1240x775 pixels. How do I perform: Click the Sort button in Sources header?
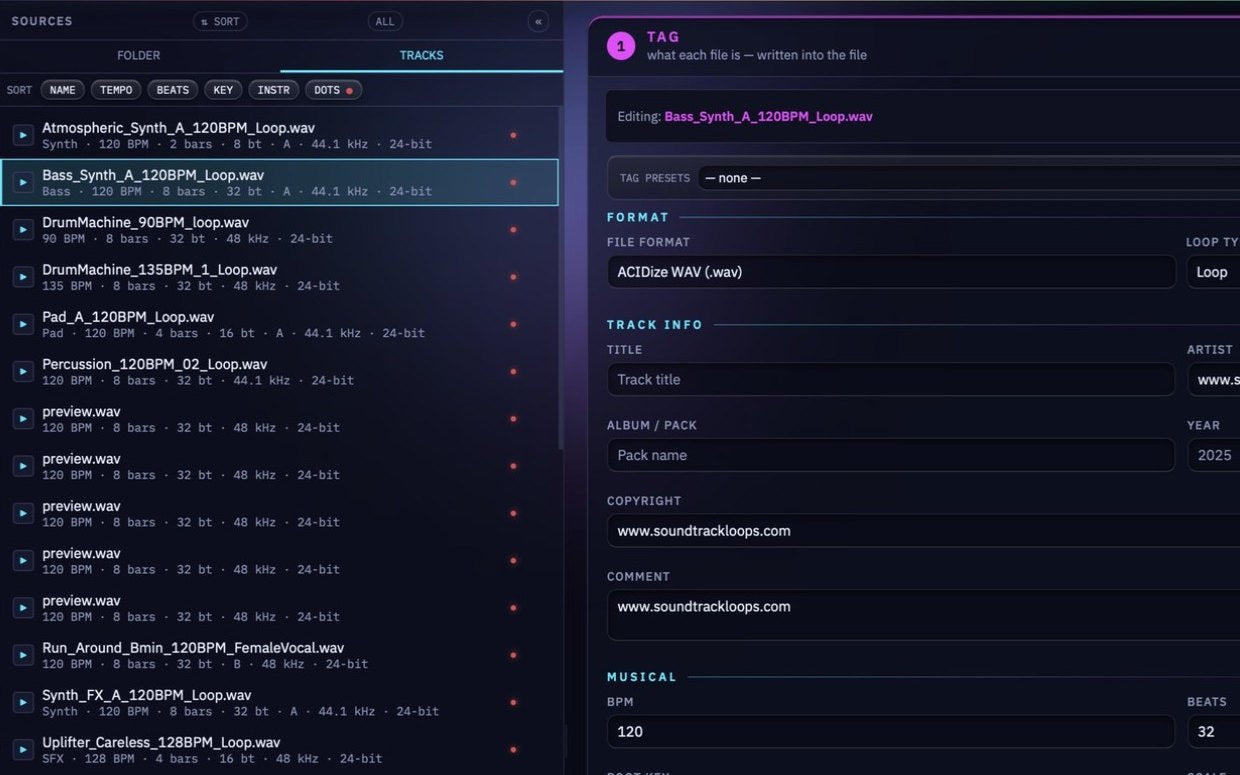coord(220,21)
